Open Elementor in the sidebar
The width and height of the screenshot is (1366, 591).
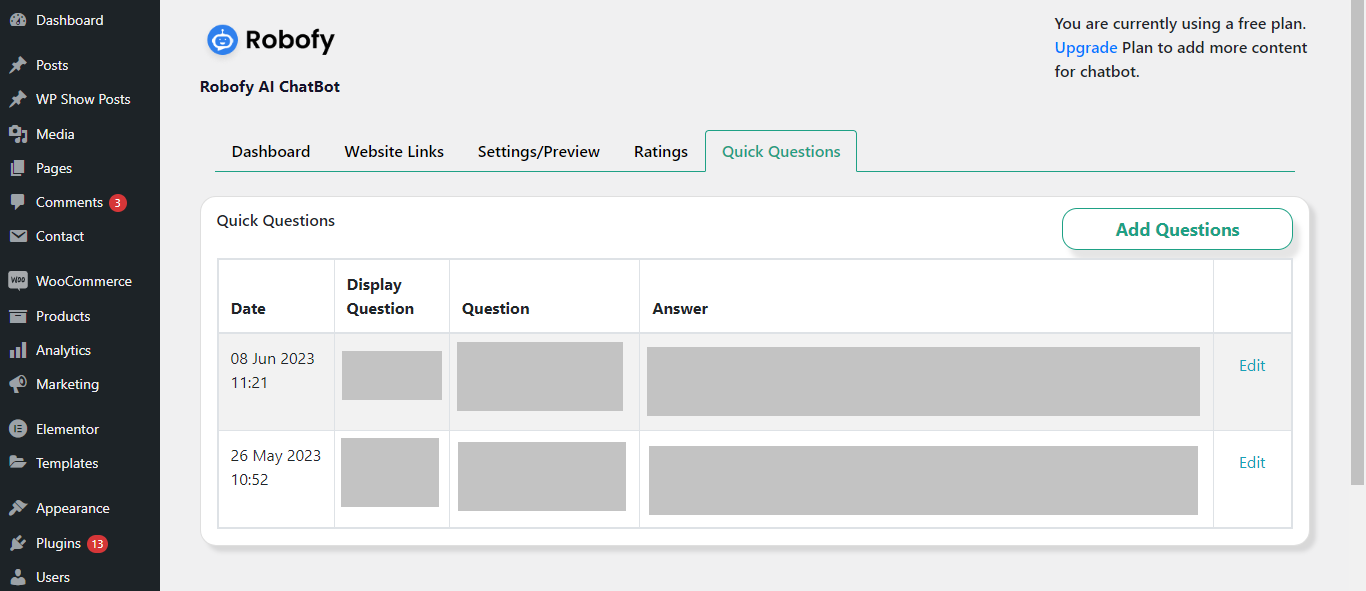67,429
